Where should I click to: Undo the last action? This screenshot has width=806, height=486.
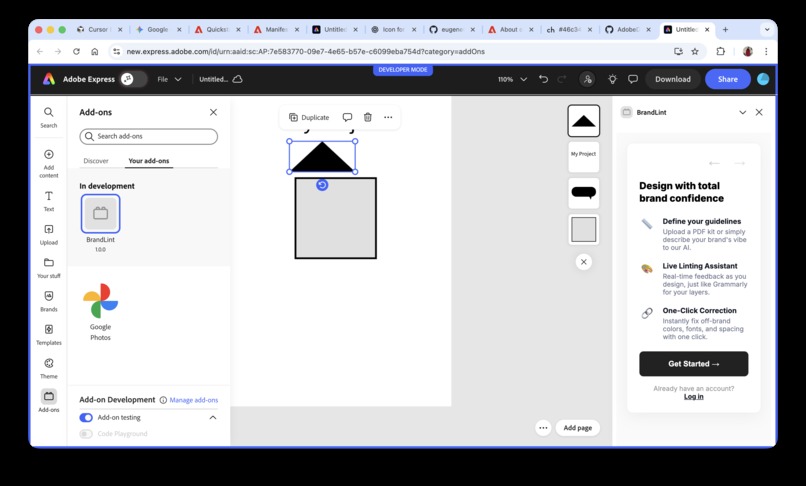click(543, 79)
